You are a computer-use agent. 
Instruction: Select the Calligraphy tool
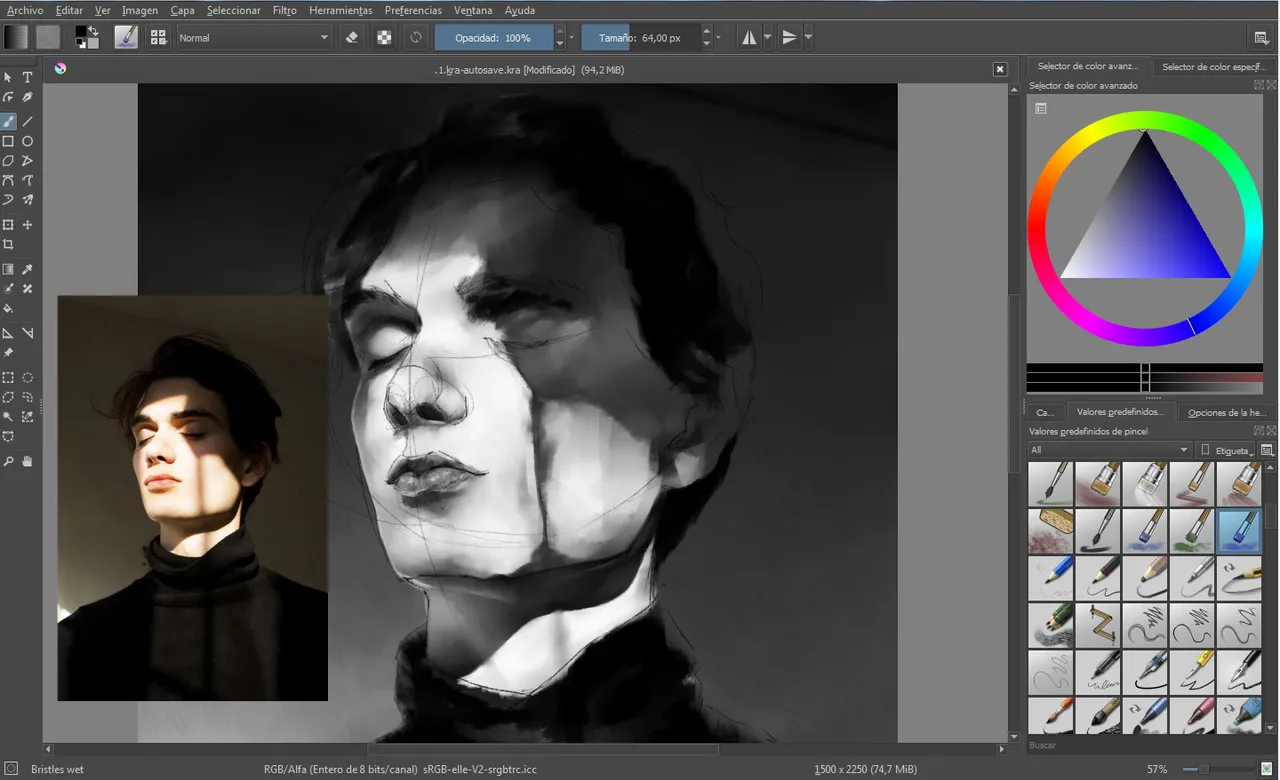click(x=28, y=97)
